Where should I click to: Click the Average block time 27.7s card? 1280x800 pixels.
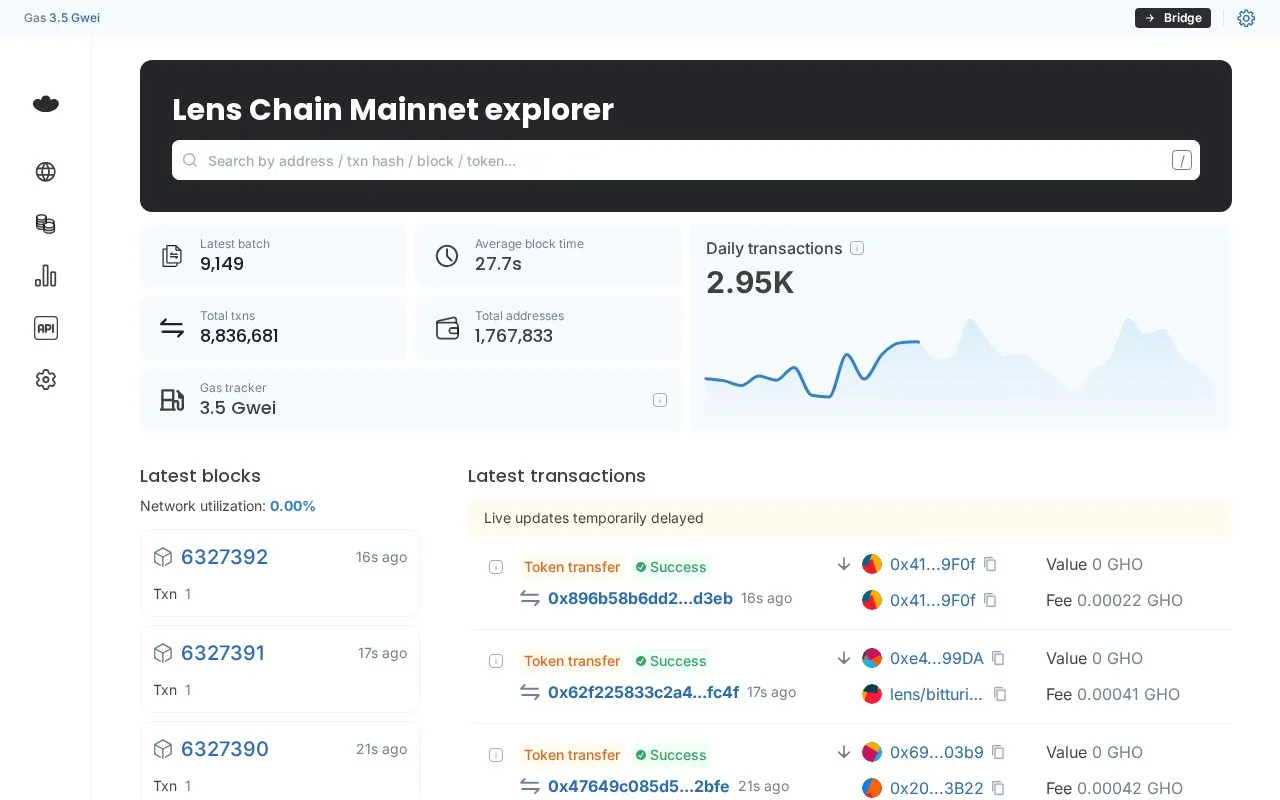548,256
